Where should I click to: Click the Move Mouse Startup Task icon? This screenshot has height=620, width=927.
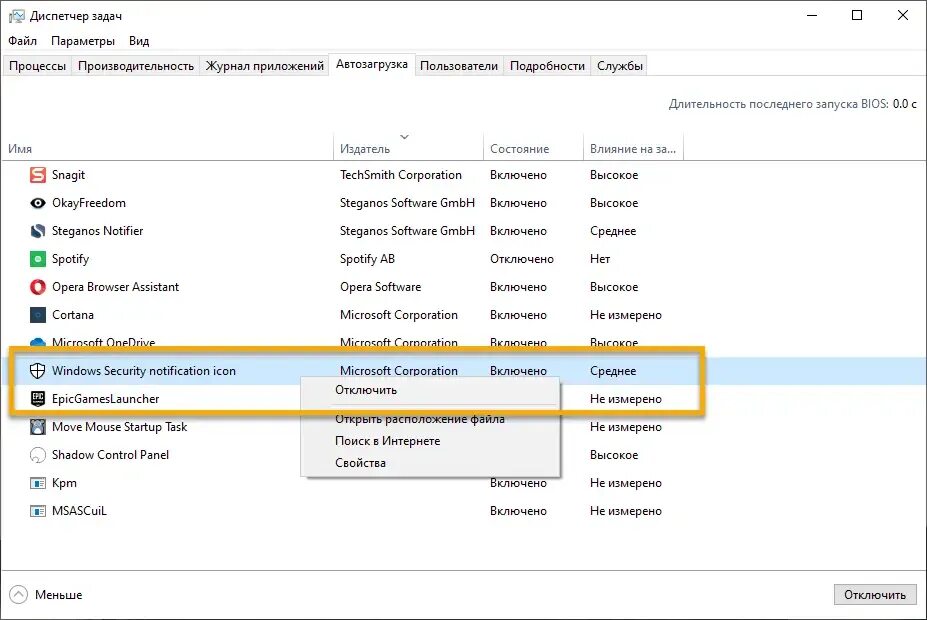(x=38, y=427)
